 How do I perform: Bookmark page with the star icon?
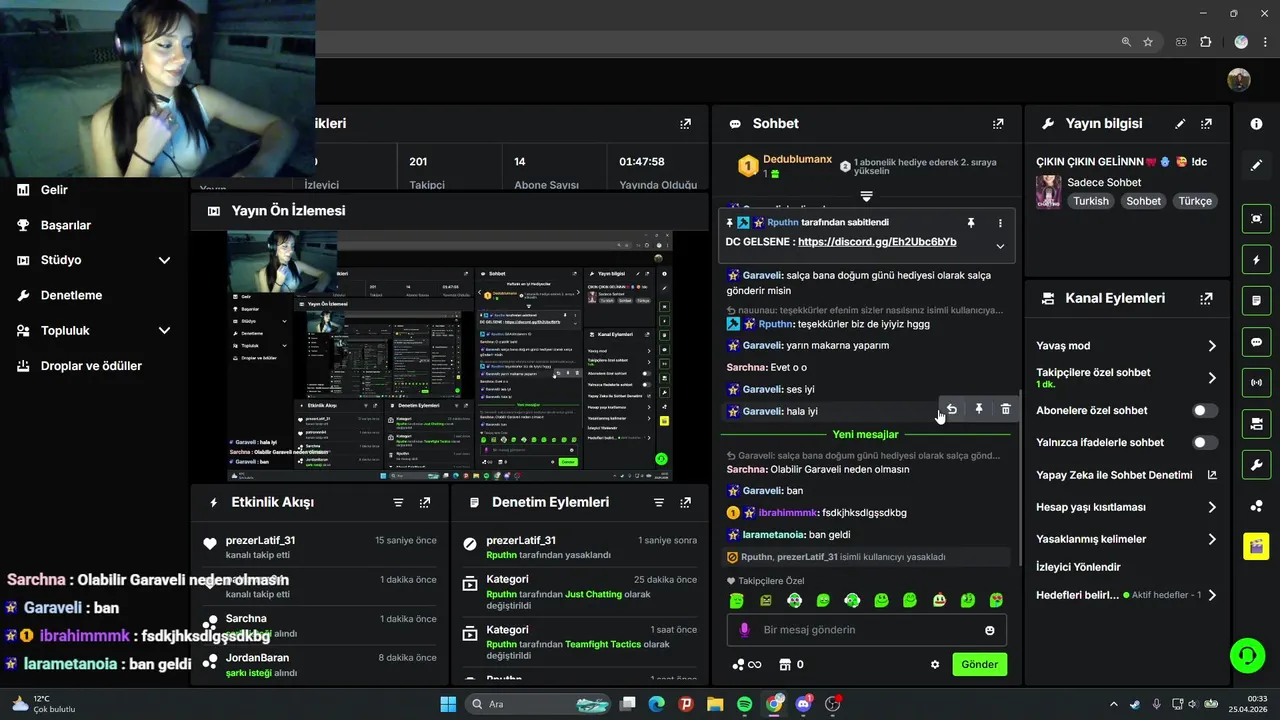point(1148,42)
